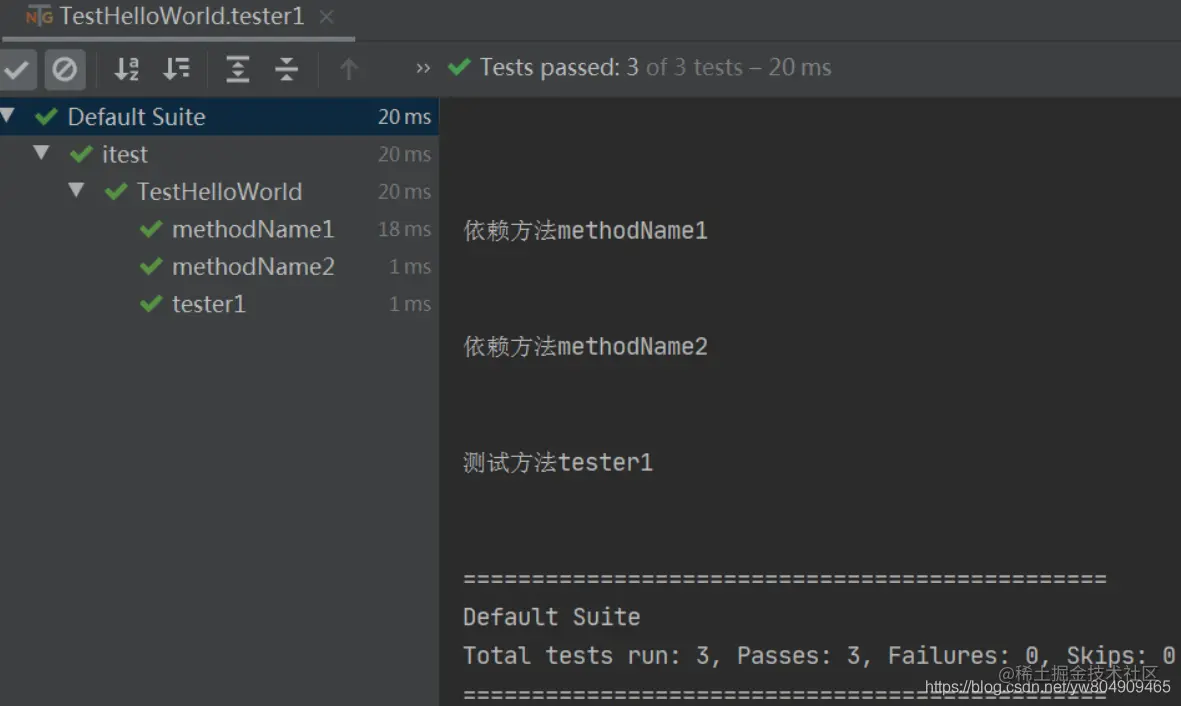
Task: Collapse the Default Suite node
Action: 8,115
